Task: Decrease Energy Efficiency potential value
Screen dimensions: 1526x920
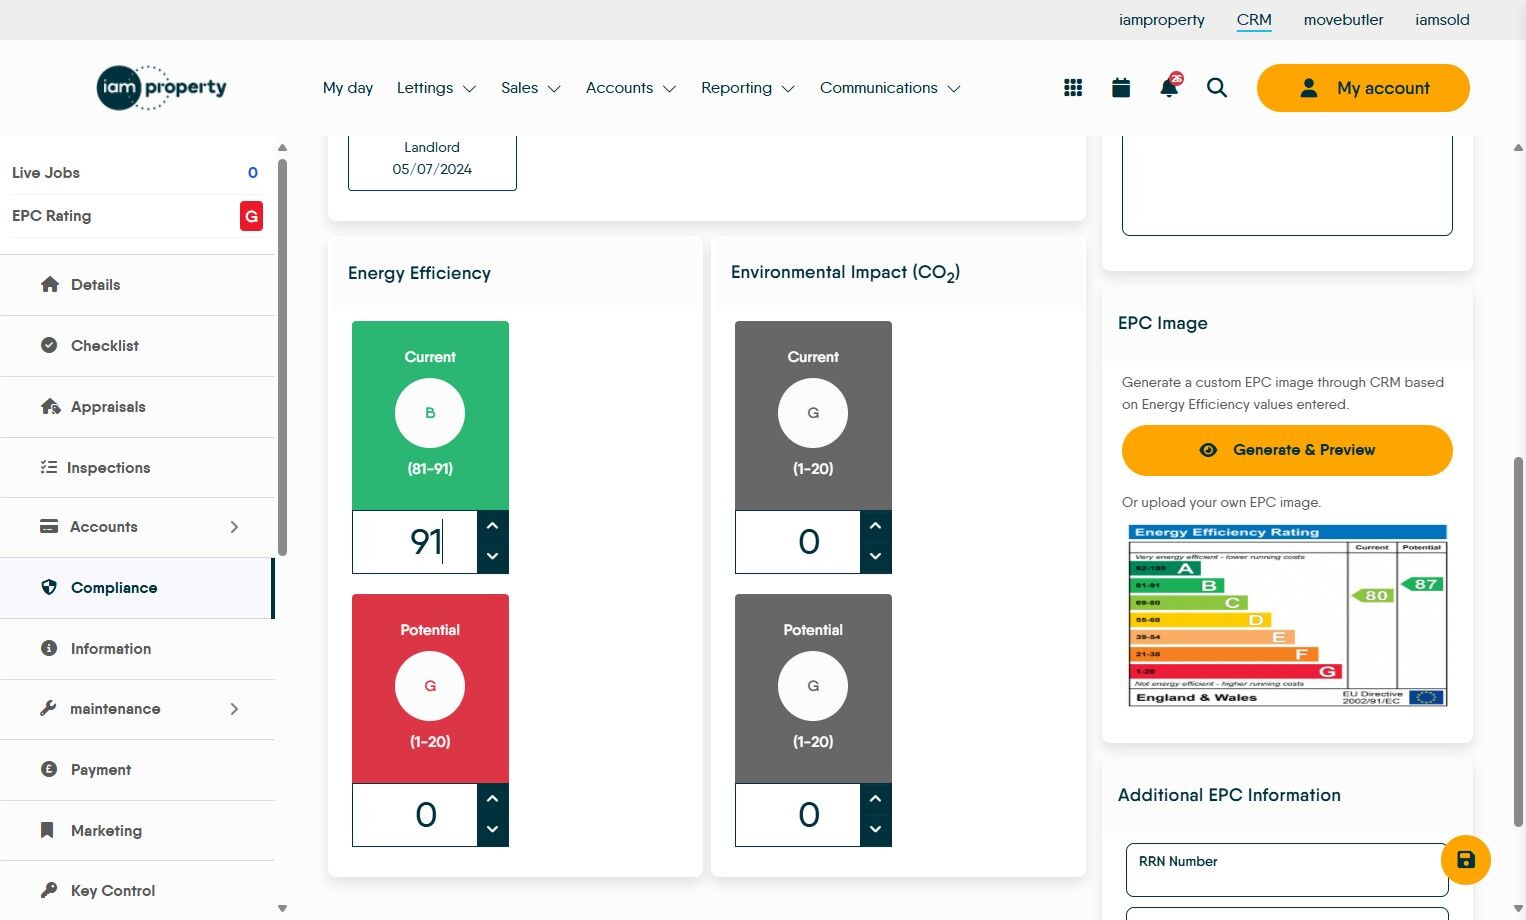Action: 492,830
